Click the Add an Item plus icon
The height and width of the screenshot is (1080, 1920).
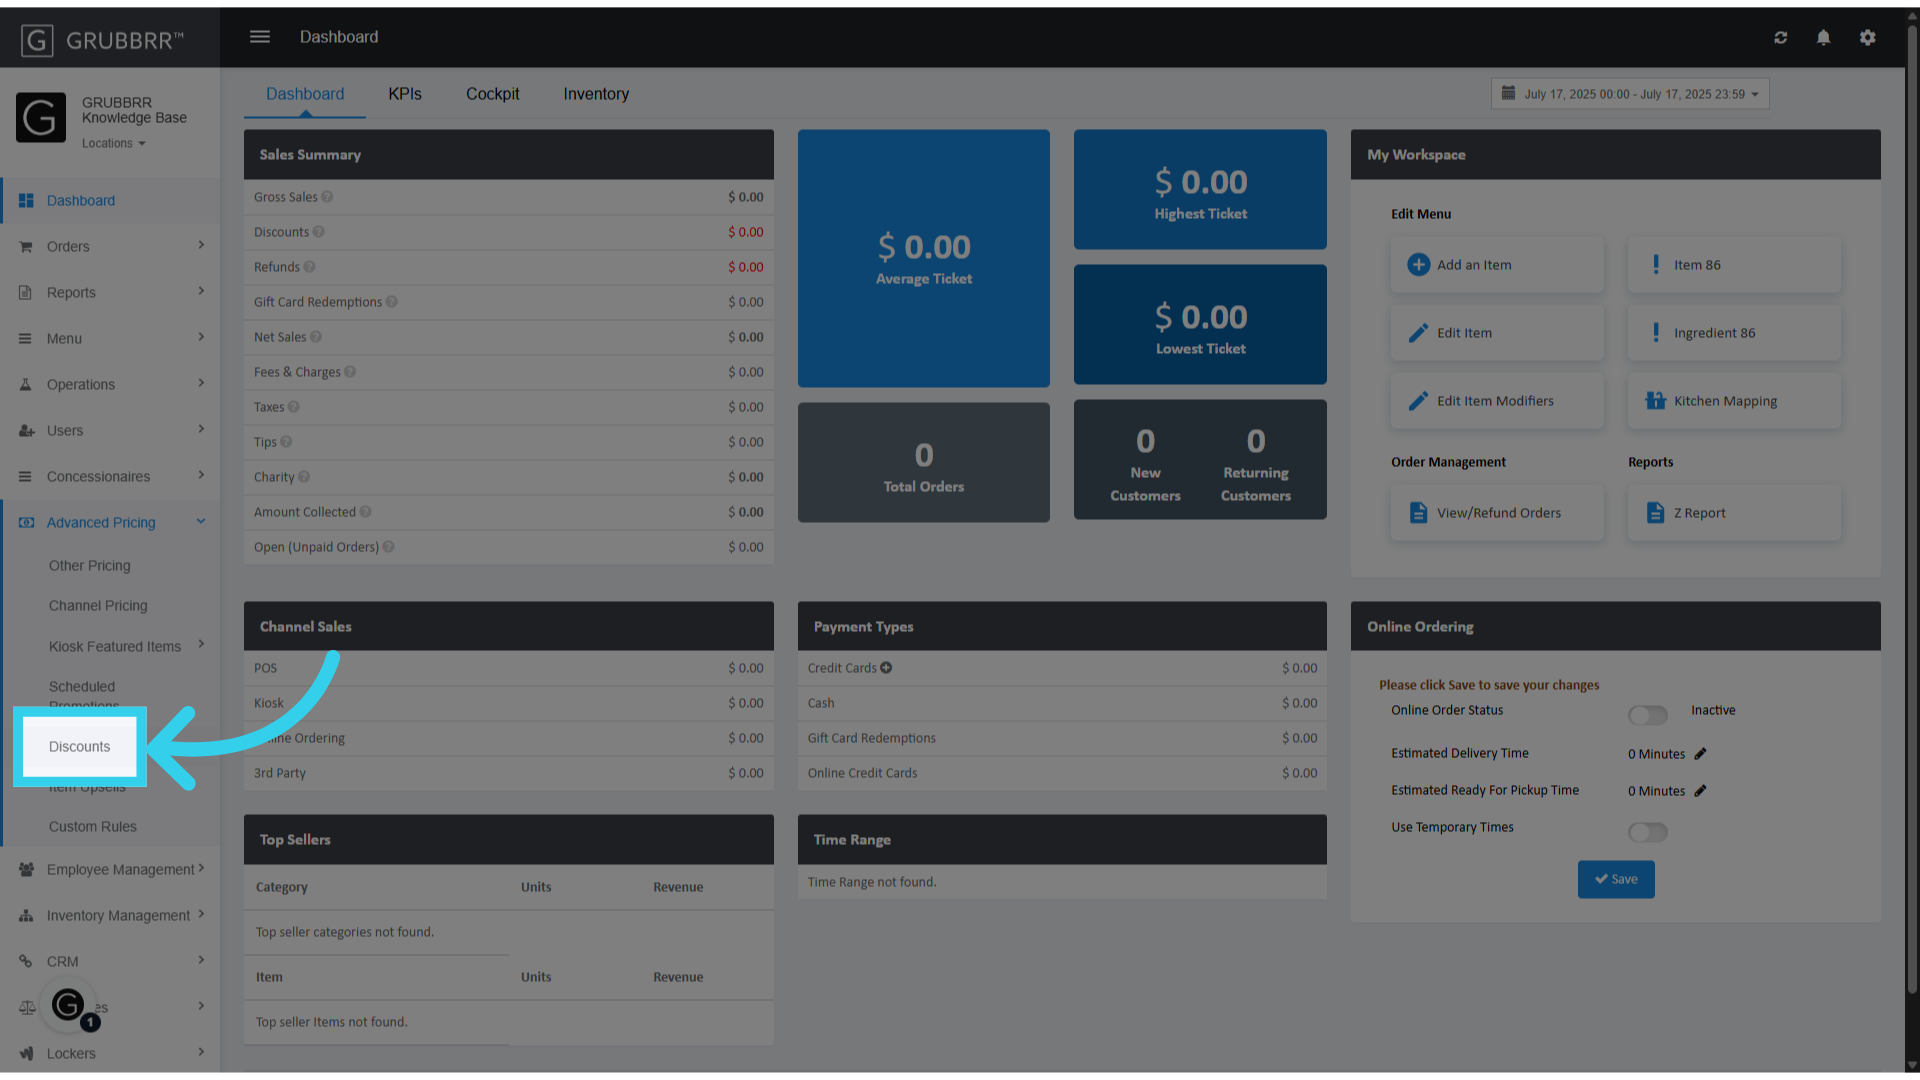pyautogui.click(x=1418, y=264)
